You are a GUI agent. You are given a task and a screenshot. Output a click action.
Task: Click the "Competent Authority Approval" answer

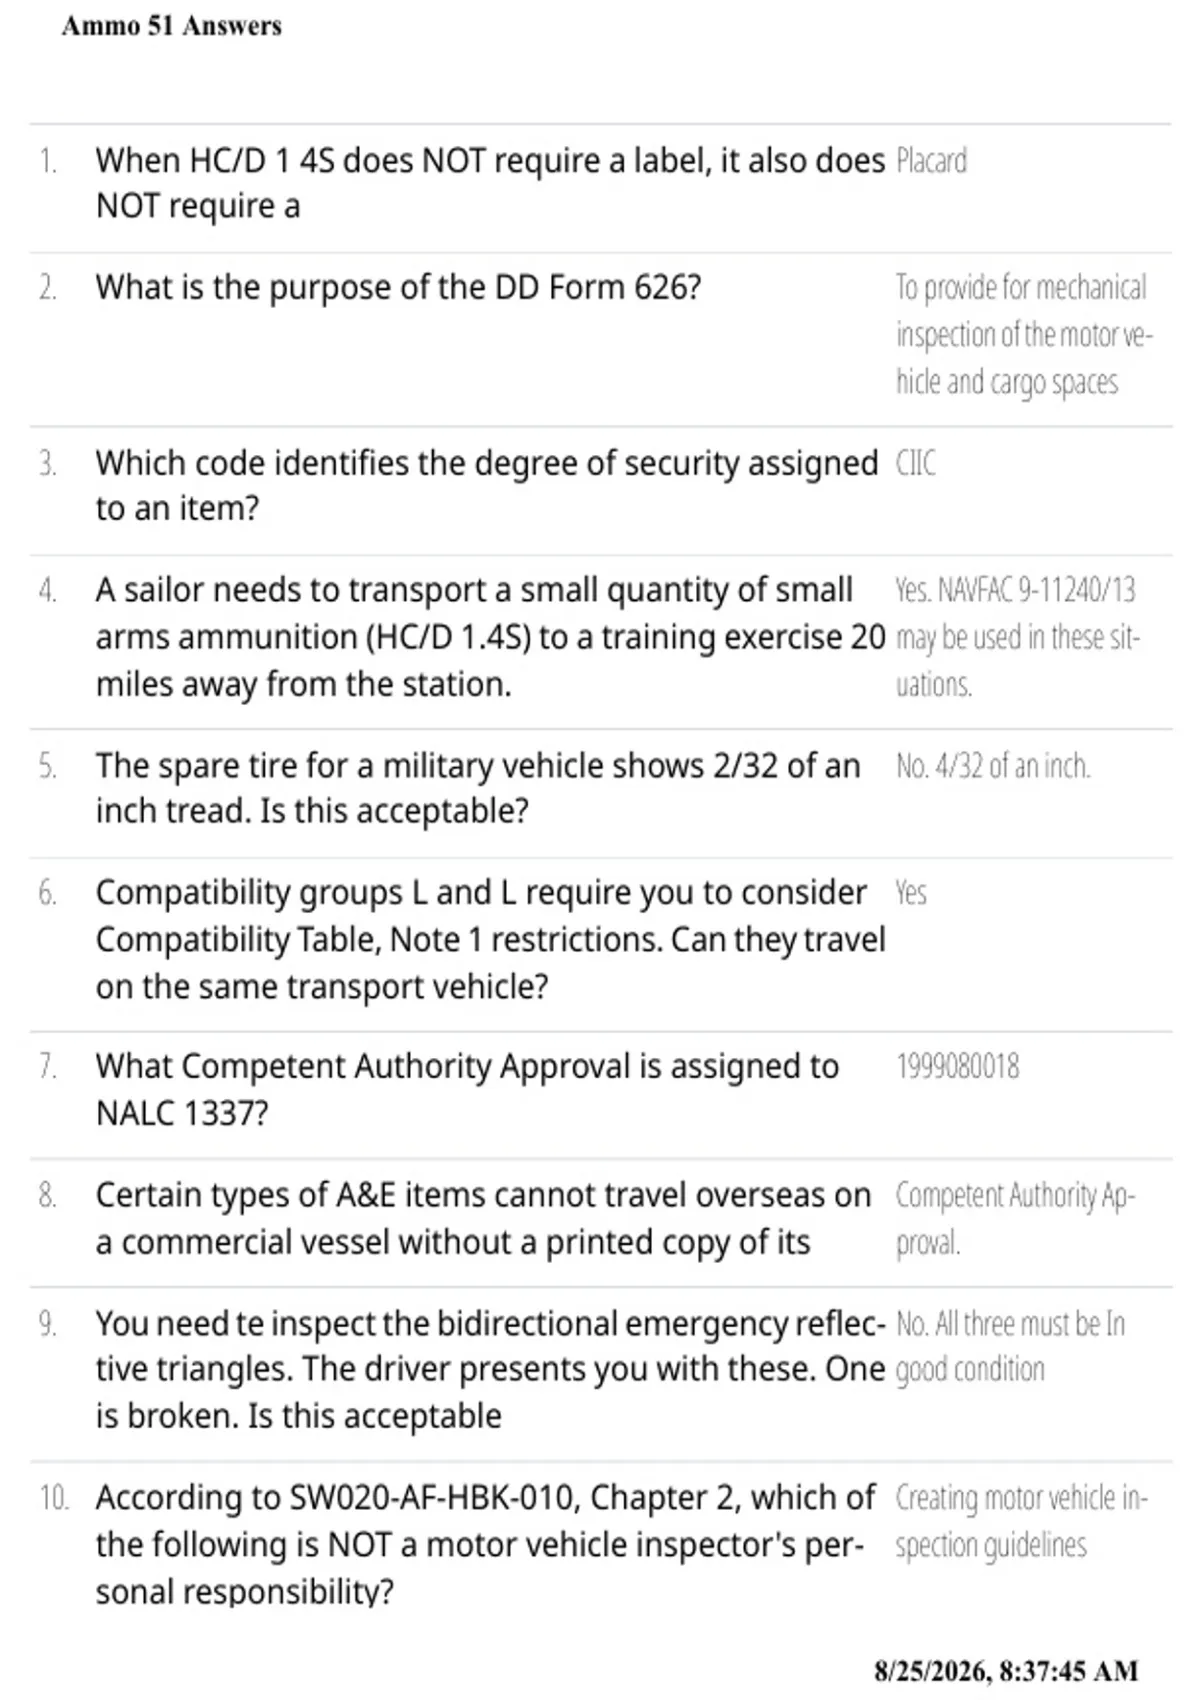[1015, 1219]
